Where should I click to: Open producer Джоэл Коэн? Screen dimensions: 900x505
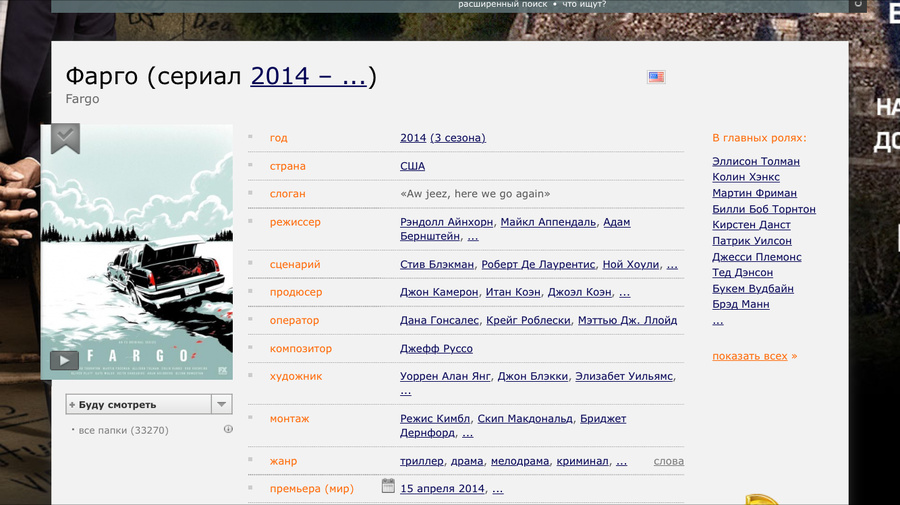580,292
